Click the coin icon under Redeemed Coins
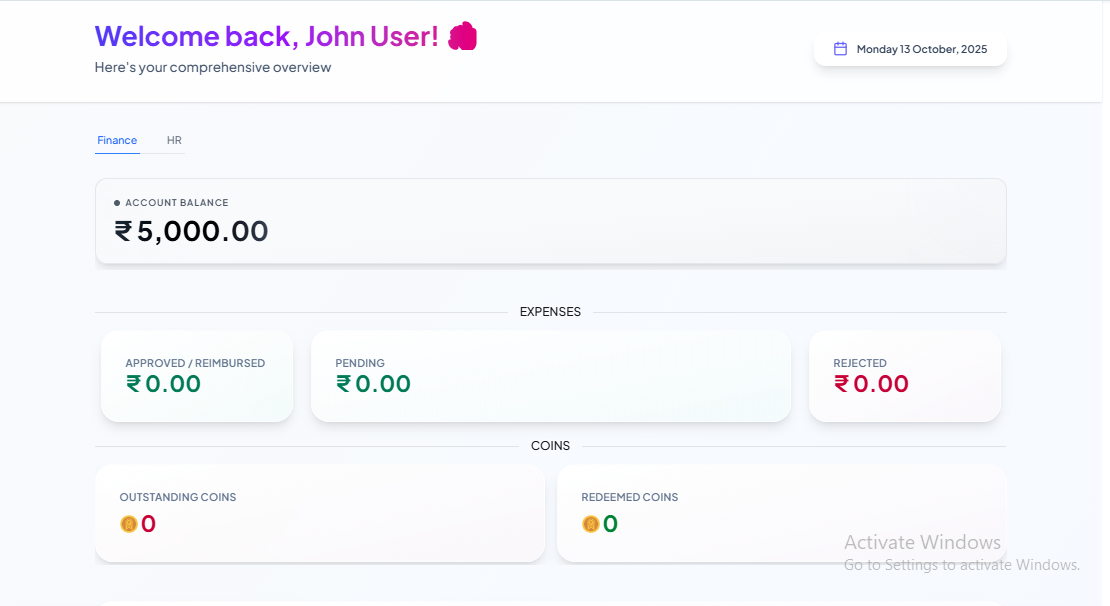This screenshot has height=606, width=1110. pyautogui.click(x=591, y=524)
